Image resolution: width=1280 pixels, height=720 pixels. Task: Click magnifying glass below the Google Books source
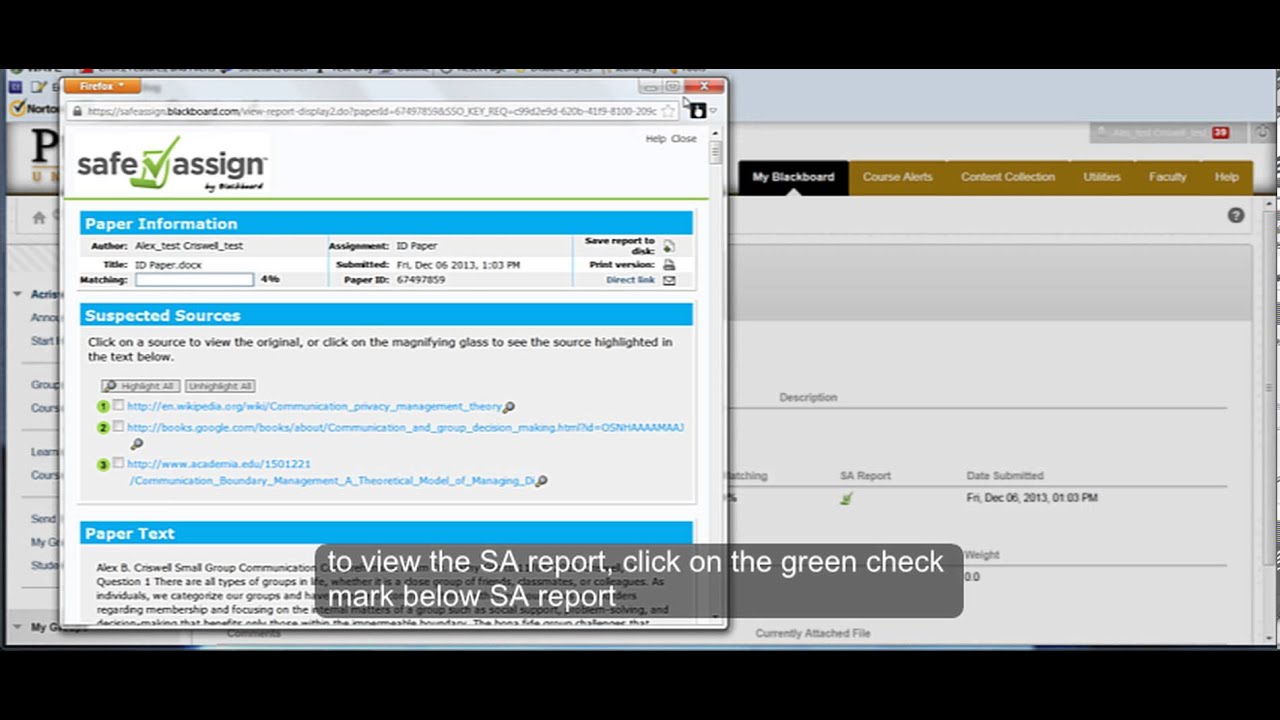[x=137, y=444]
